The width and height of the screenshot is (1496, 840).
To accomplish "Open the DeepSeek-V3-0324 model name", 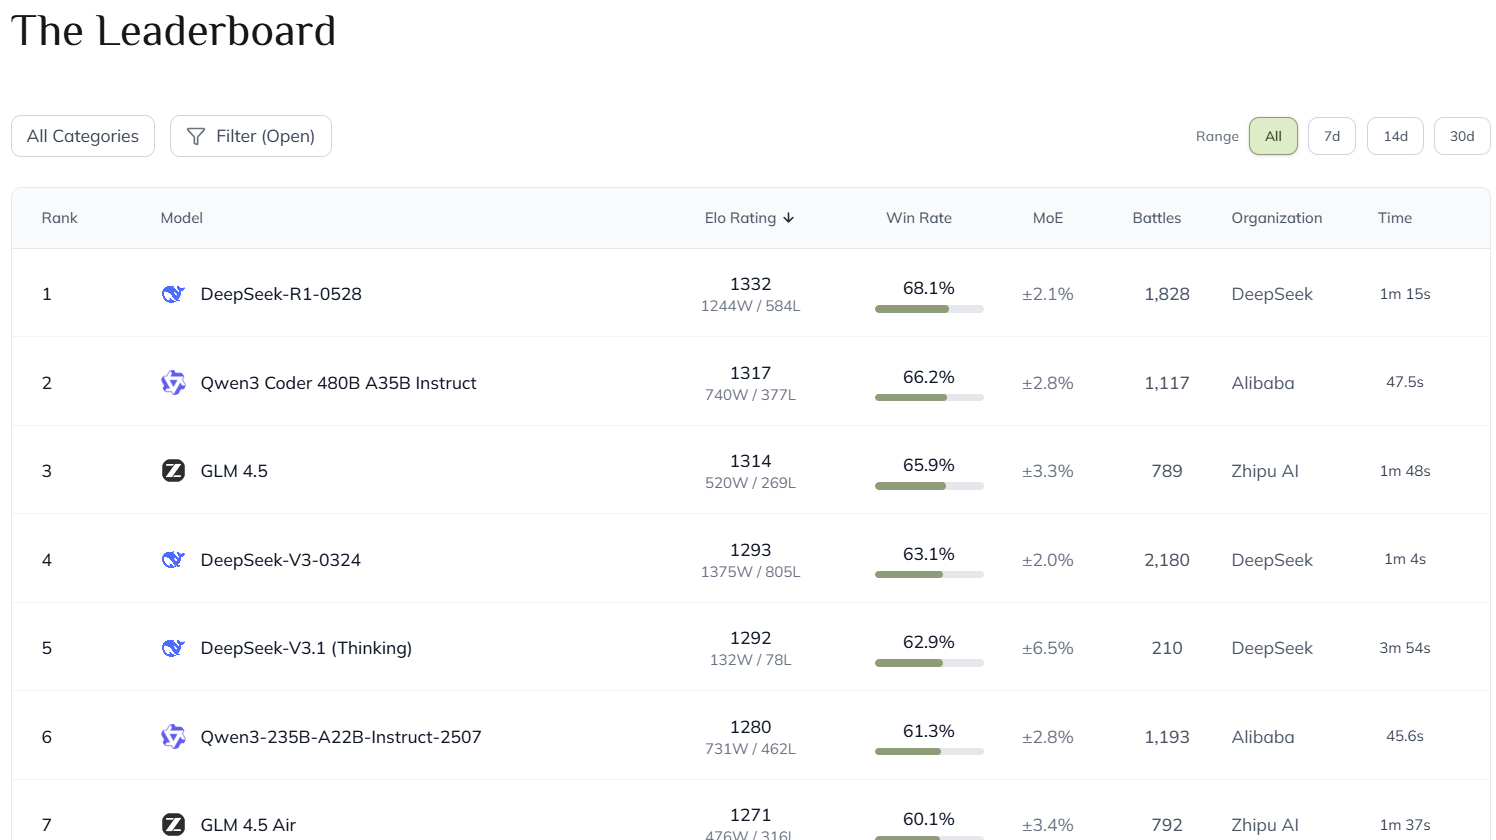I will tap(281, 560).
